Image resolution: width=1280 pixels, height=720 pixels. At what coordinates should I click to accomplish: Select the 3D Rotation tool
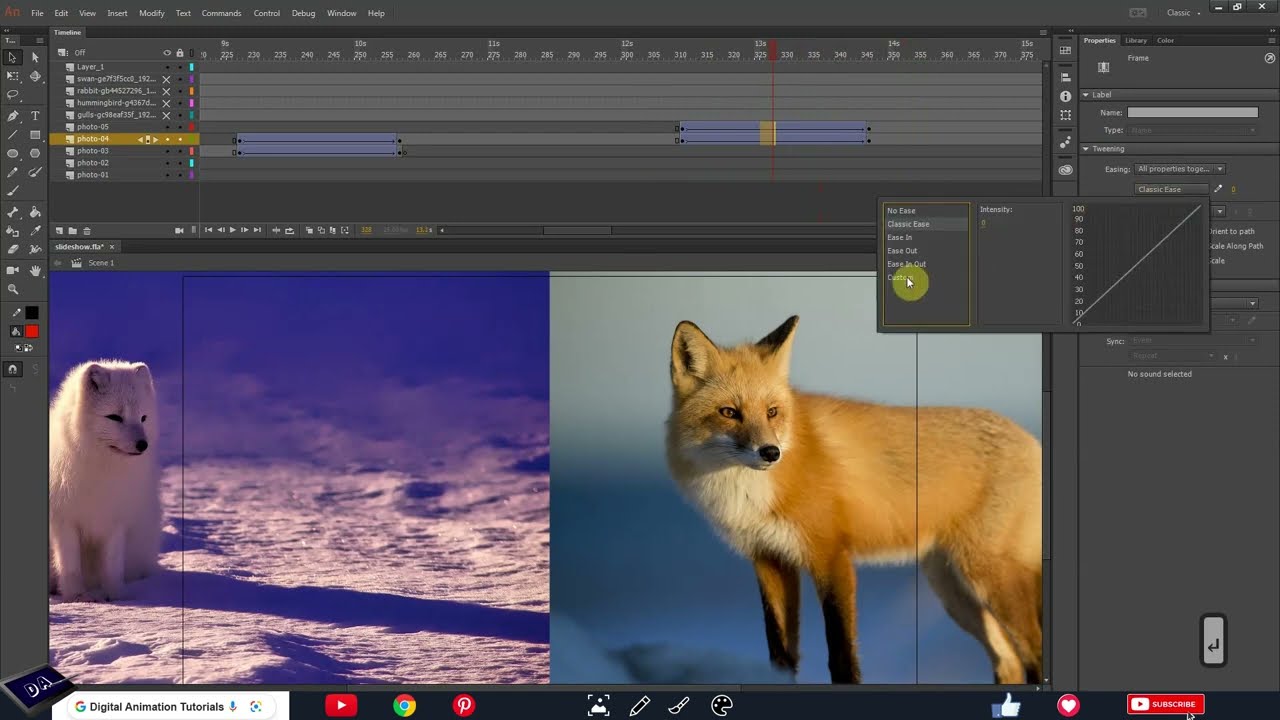point(35,76)
